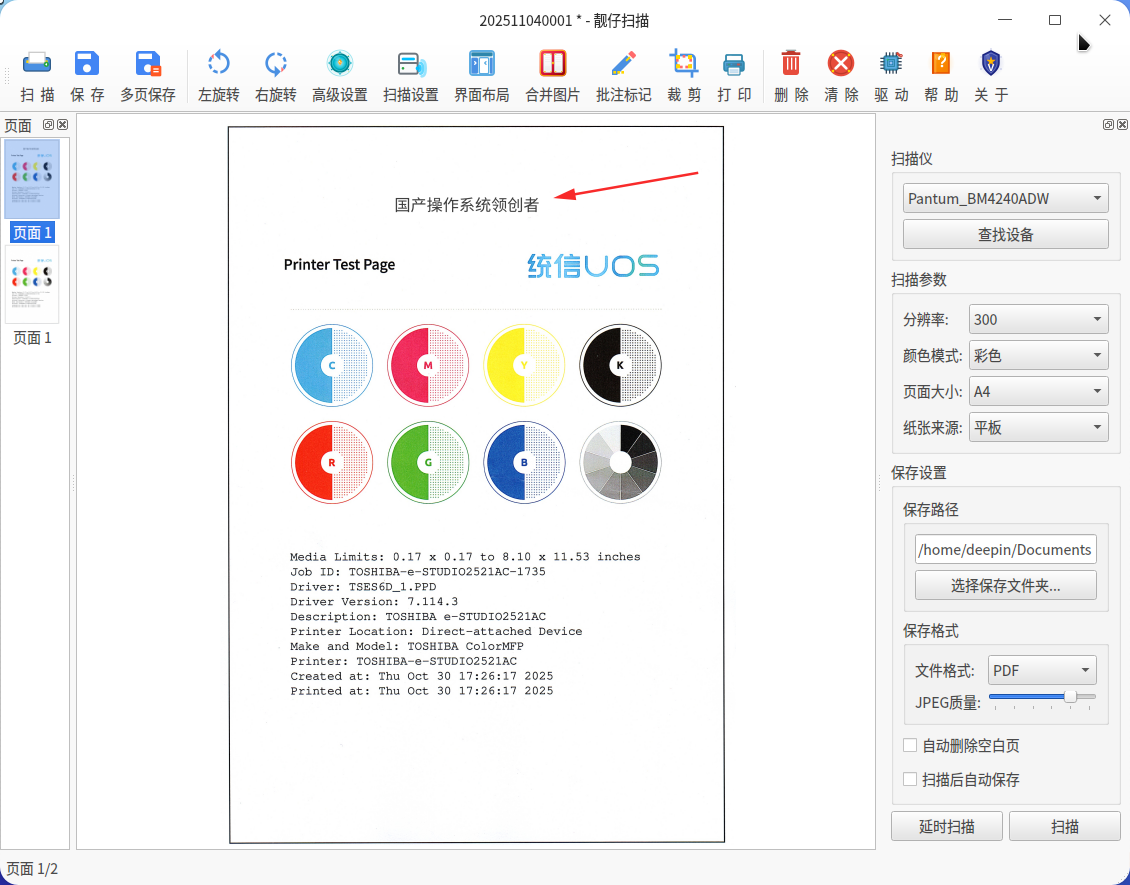The width and height of the screenshot is (1130, 885).
Task: Click choose save folder (选择保存文件夹...) button
Action: click(1005, 585)
